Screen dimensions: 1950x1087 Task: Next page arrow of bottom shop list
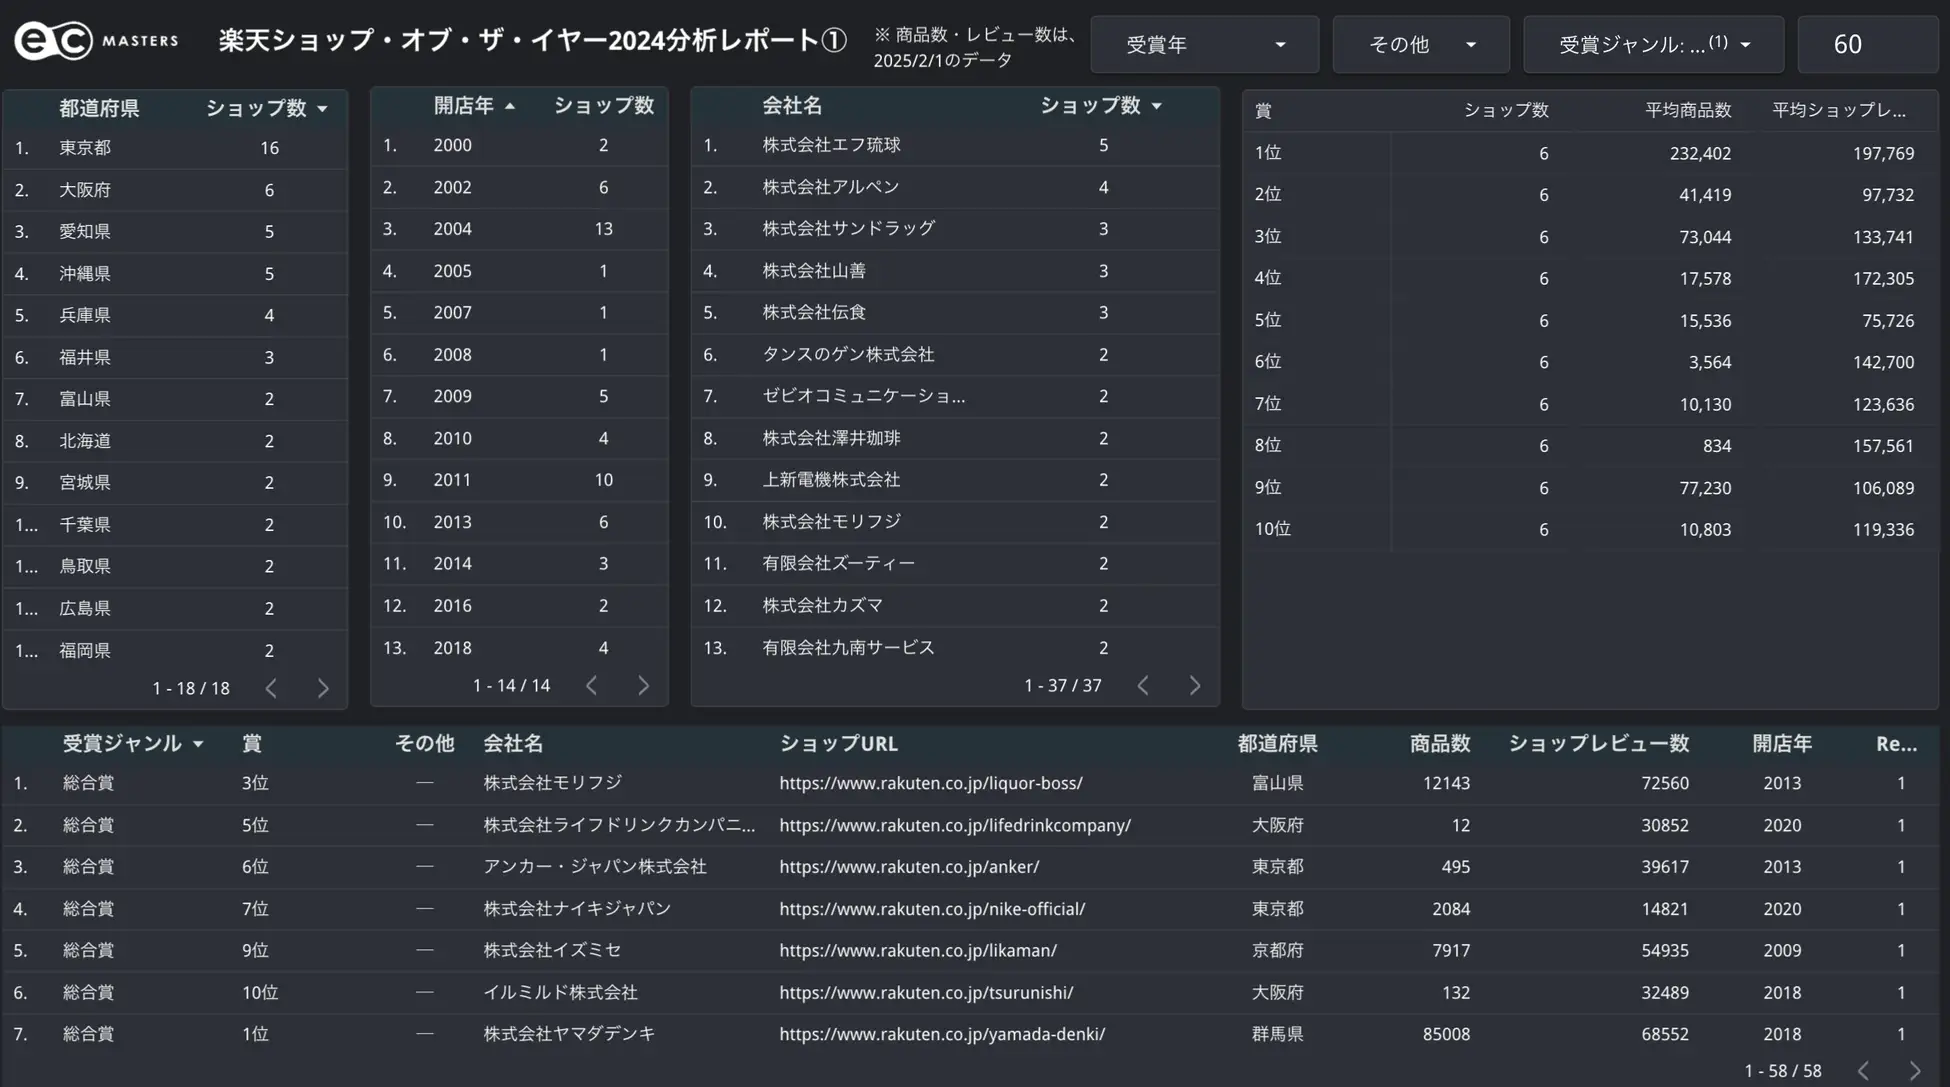pyautogui.click(x=1914, y=1070)
